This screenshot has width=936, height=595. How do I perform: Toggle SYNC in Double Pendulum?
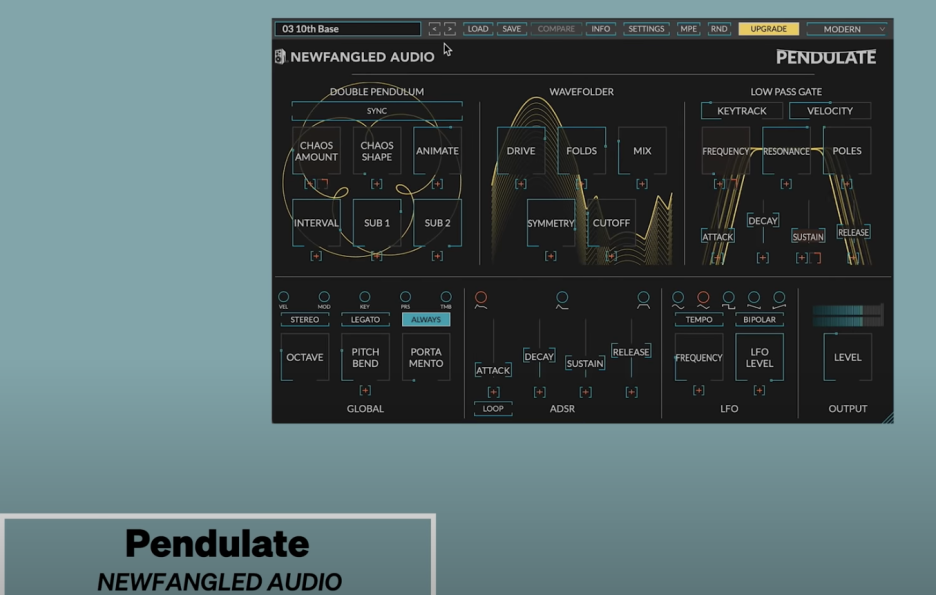click(377, 111)
